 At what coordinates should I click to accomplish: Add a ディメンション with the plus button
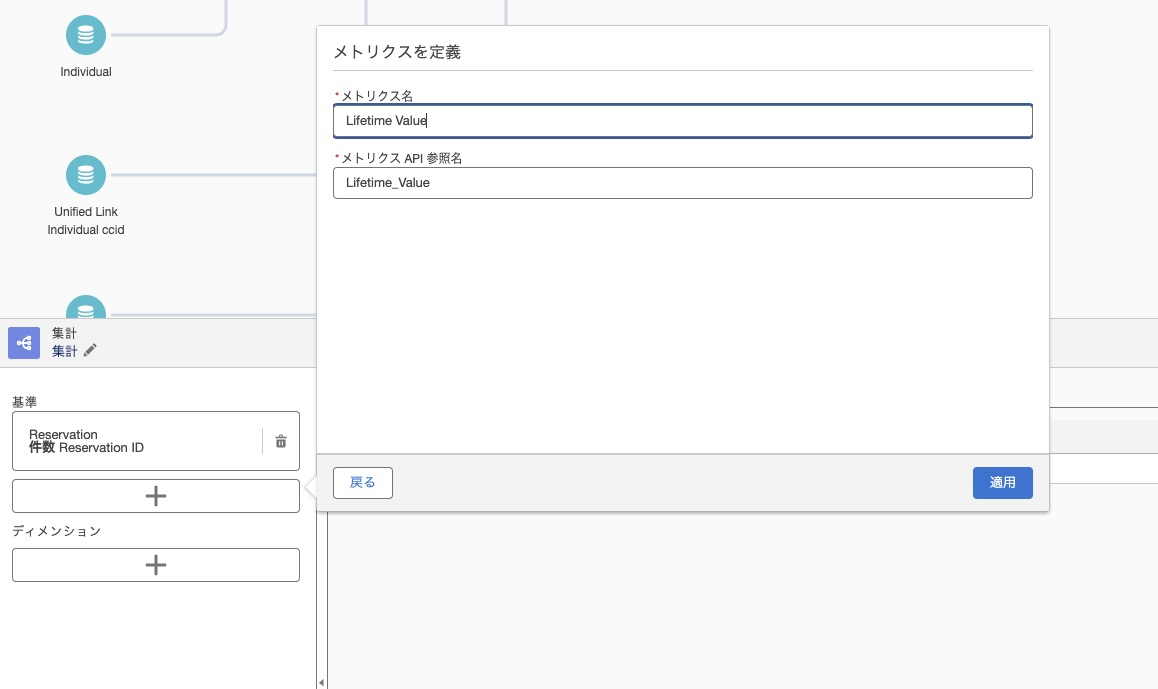tap(156, 565)
